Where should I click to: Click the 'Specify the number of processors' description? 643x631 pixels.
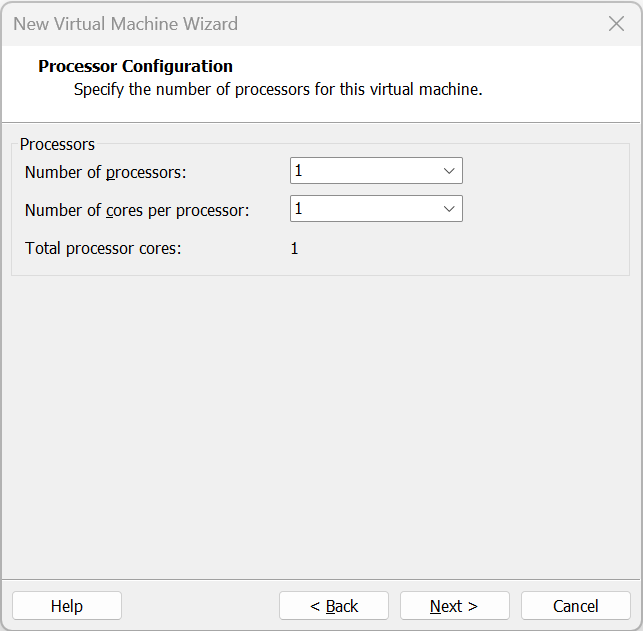tap(278, 89)
